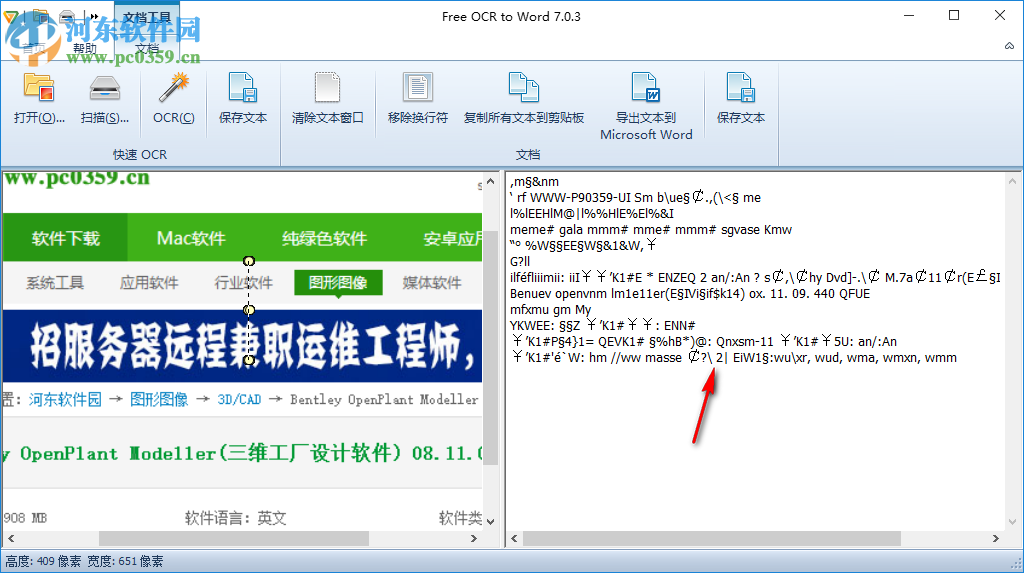
Task: Click the text pane horizontal scrollbar thumb
Action: click(x=712, y=538)
